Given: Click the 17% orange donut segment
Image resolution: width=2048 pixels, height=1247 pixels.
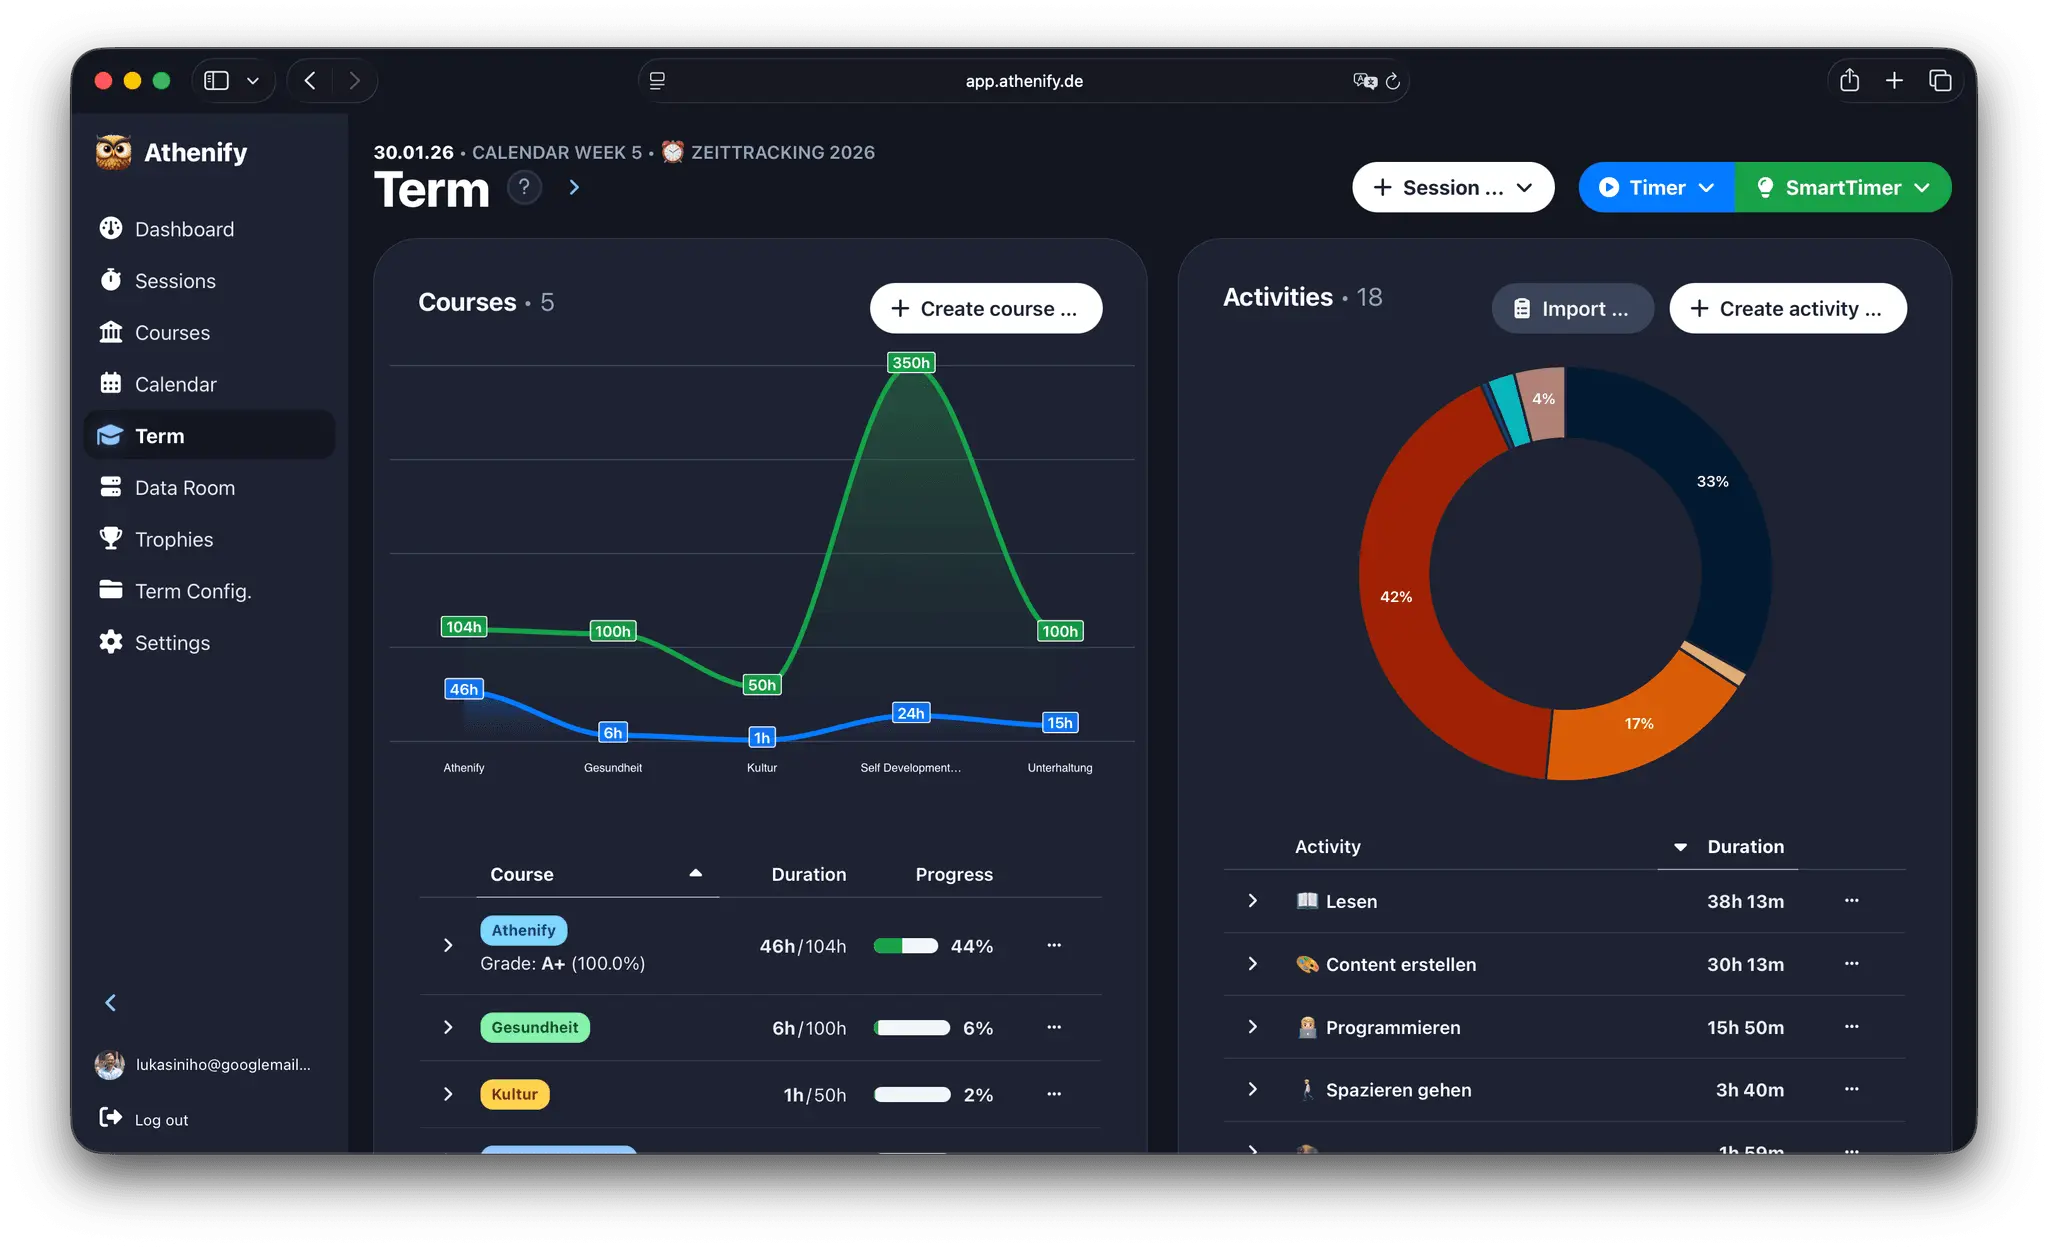Looking at the screenshot, I should pos(1640,724).
